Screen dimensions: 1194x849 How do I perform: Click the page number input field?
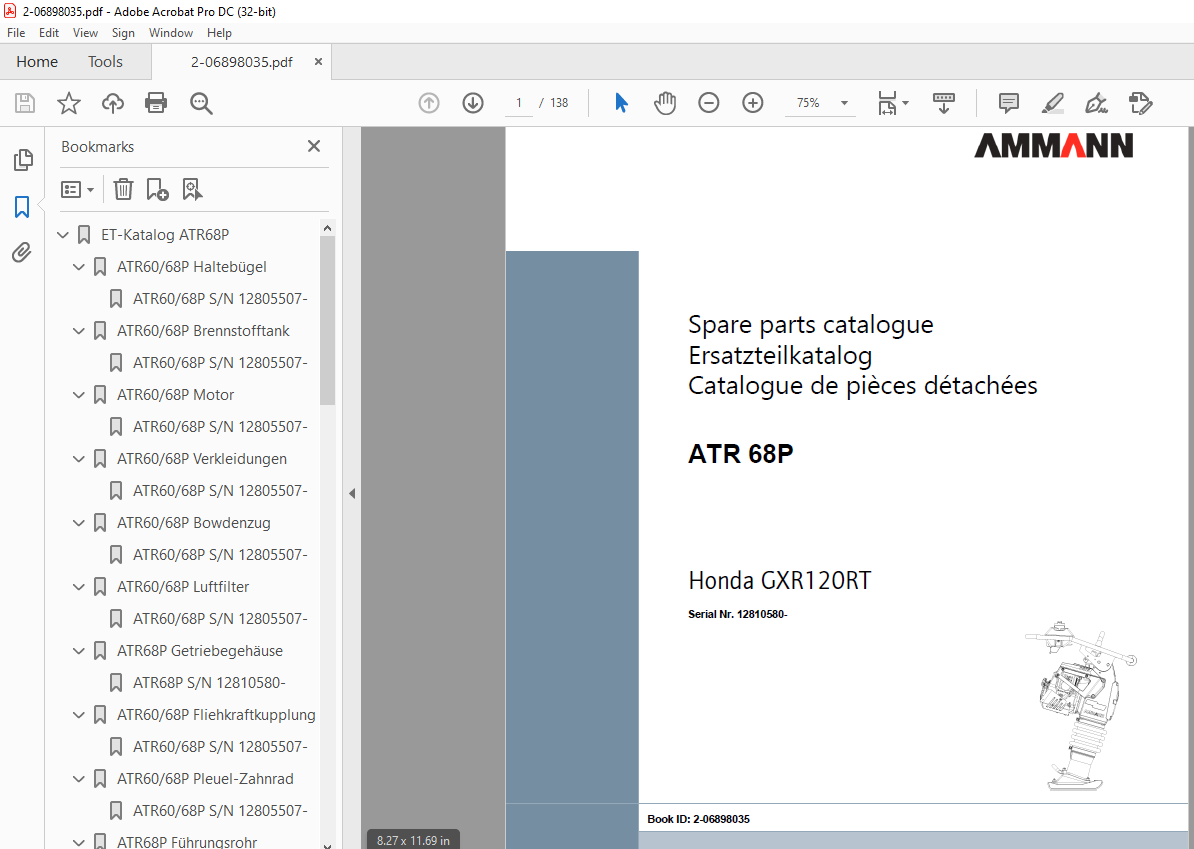pos(519,103)
